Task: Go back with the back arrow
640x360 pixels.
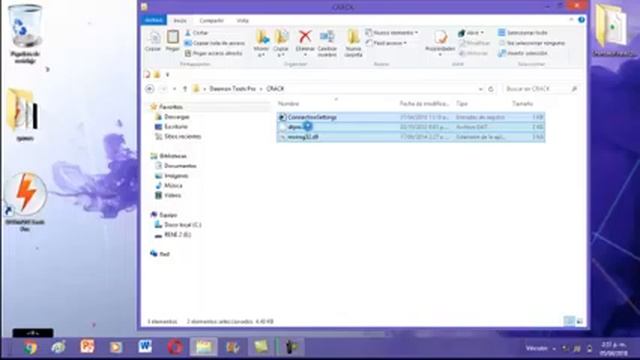Action: tap(149, 89)
